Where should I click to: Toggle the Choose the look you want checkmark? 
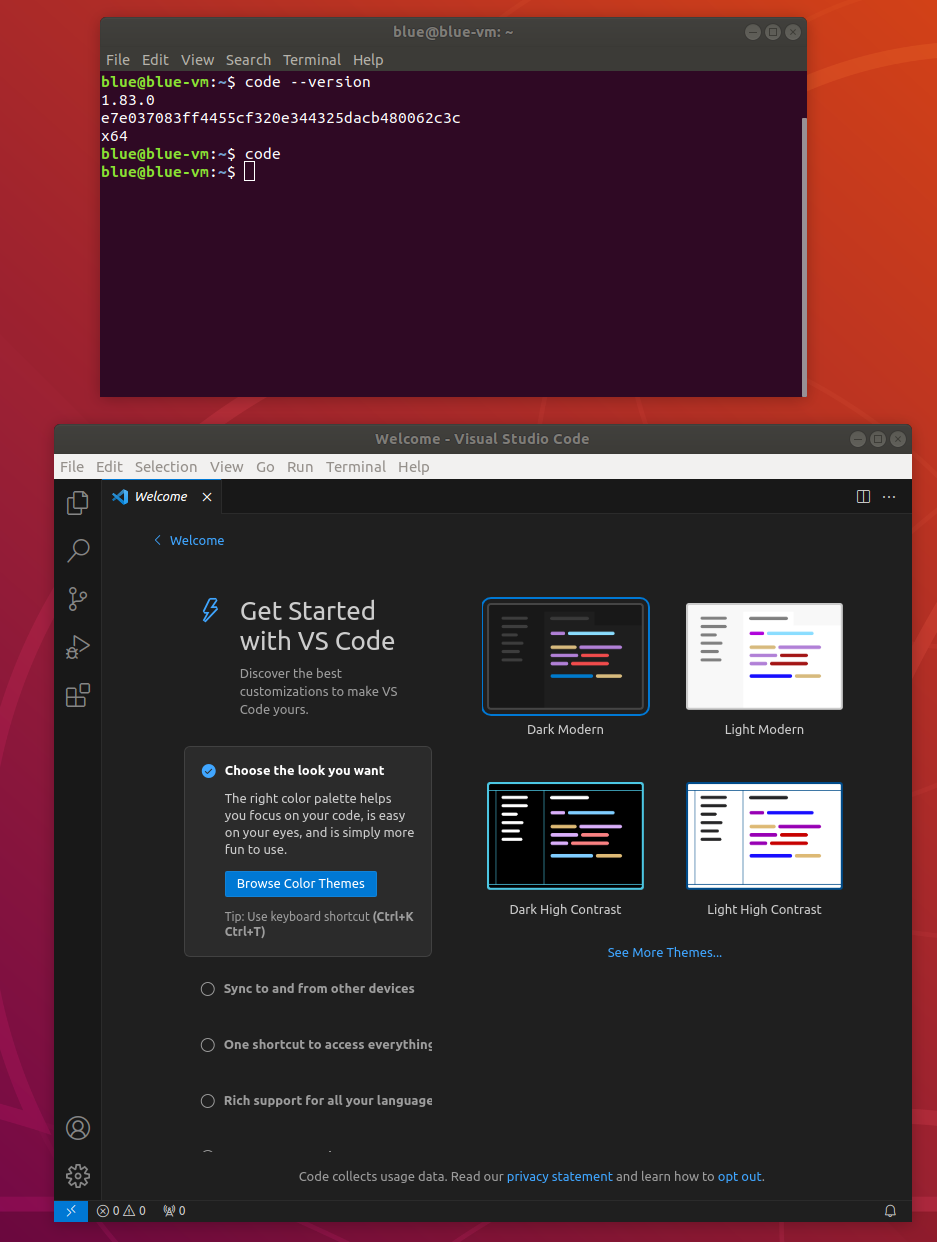tap(209, 771)
